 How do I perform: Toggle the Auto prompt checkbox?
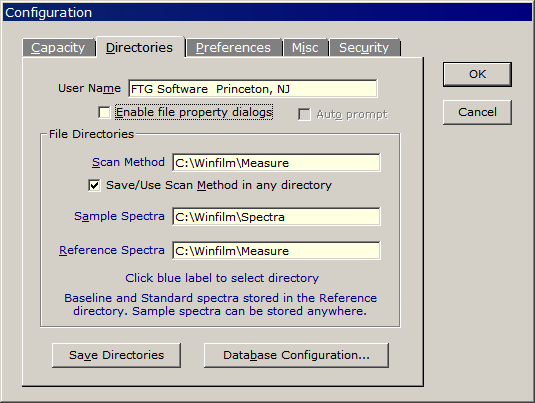(x=304, y=114)
